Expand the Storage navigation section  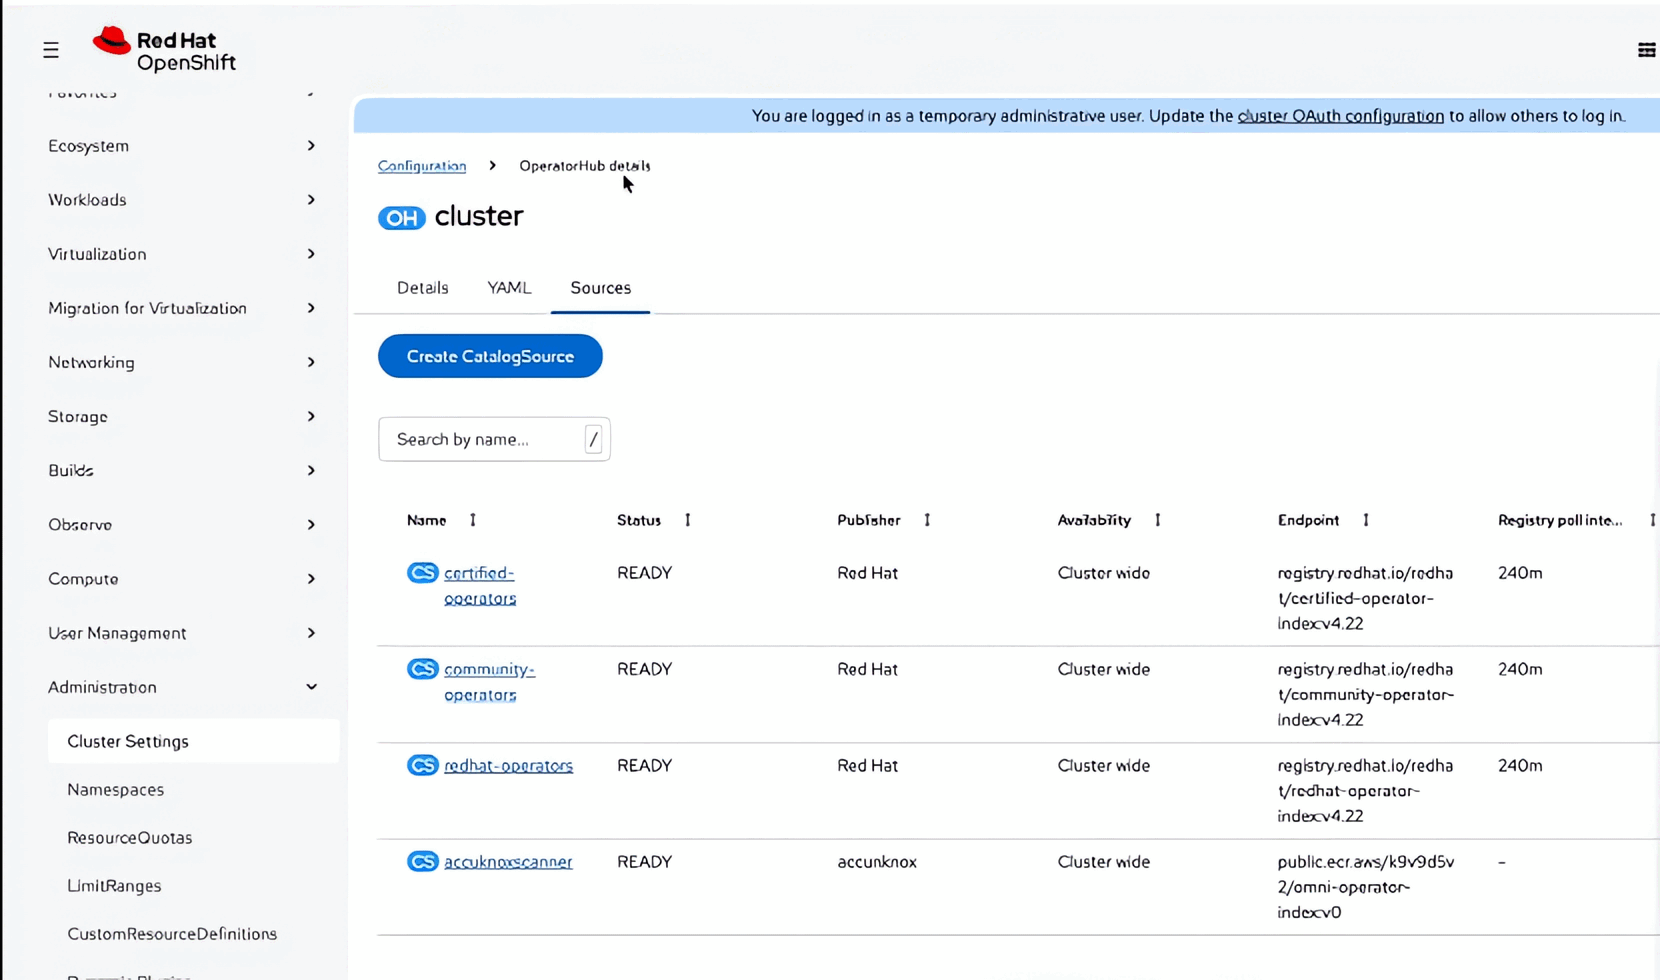(182, 416)
